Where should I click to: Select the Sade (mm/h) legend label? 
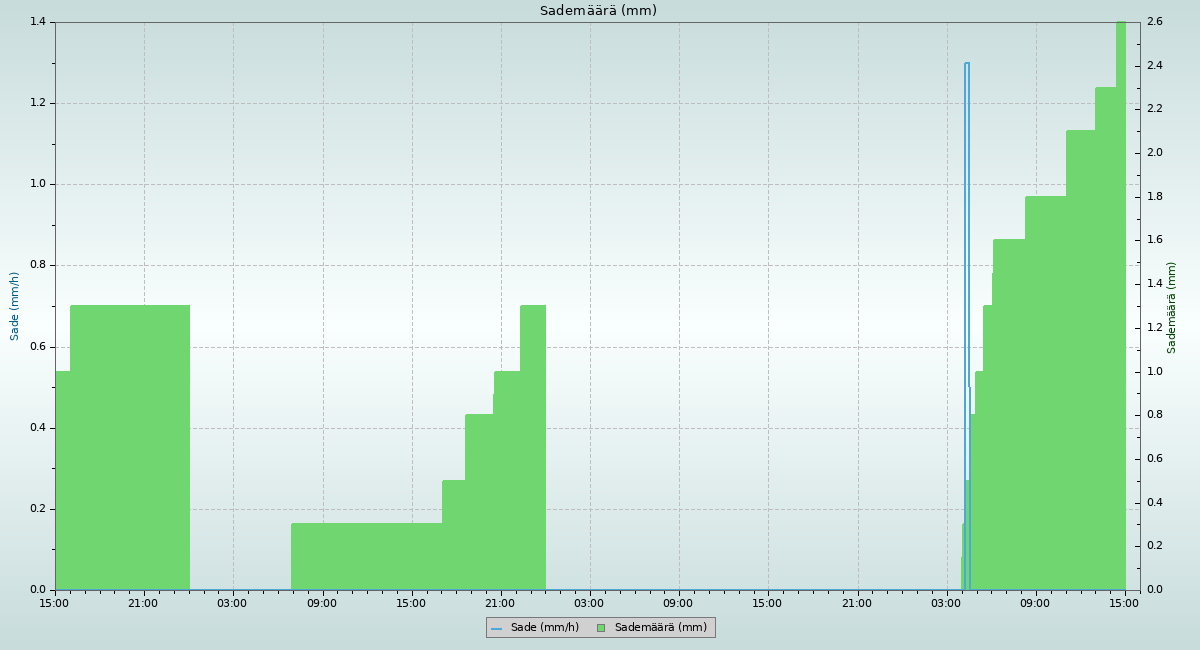pyautogui.click(x=544, y=628)
